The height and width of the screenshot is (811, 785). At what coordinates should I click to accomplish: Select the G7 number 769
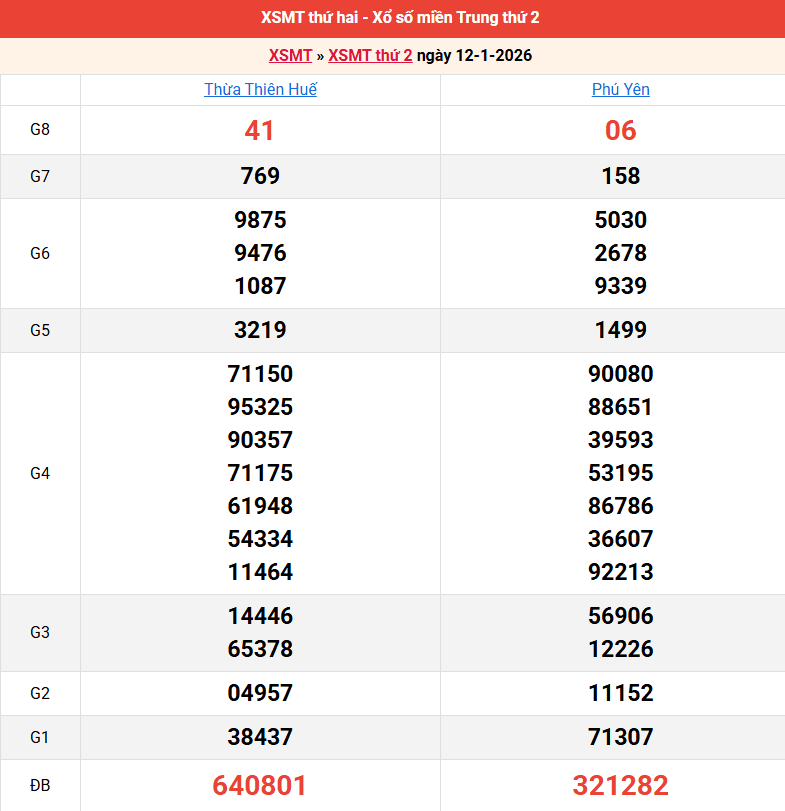coord(260,176)
